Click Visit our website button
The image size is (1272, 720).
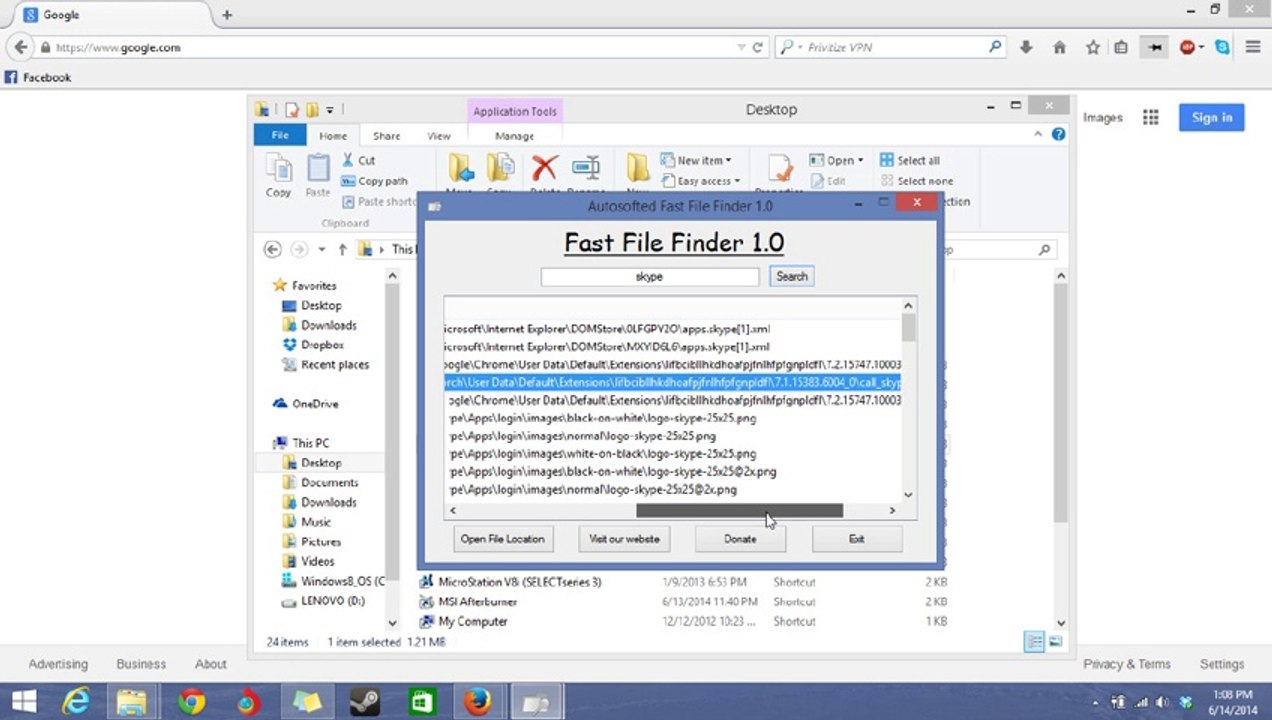623,538
